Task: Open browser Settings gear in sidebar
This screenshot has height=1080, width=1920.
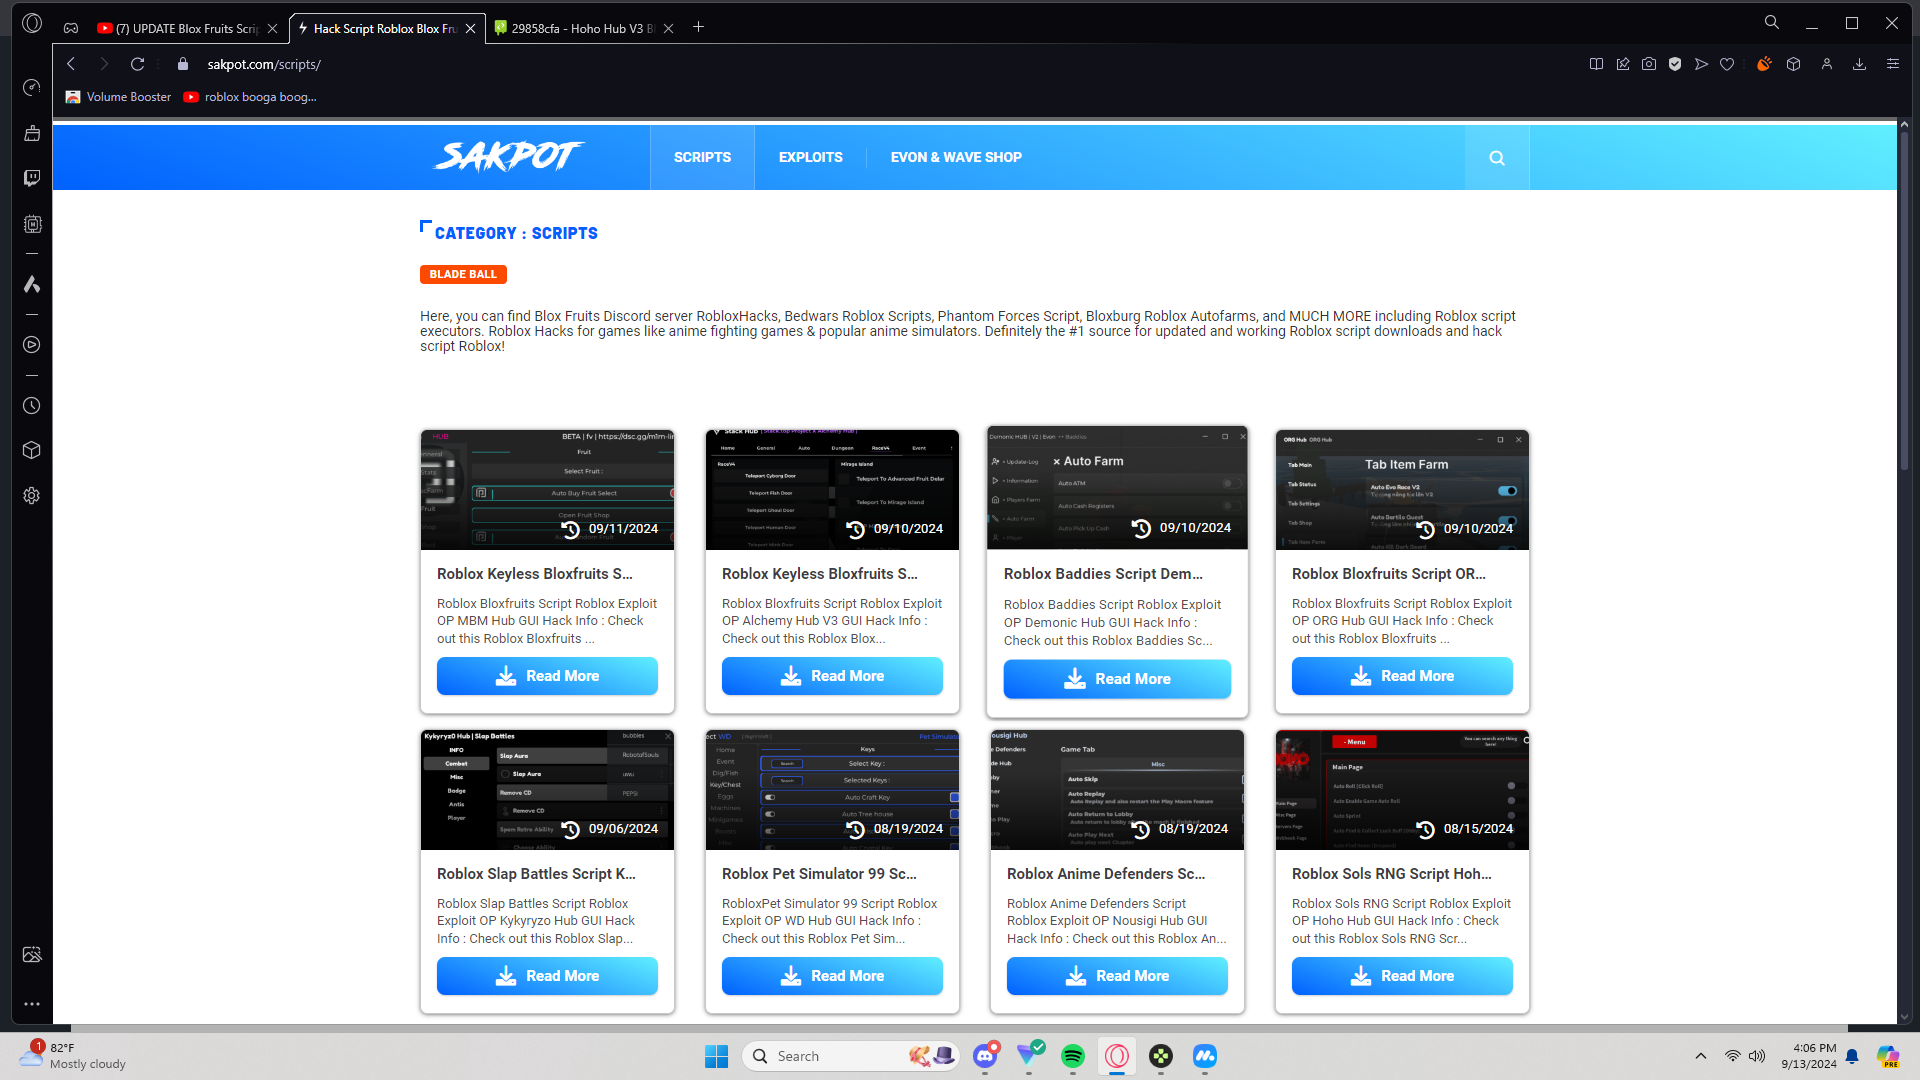Action: (32, 496)
